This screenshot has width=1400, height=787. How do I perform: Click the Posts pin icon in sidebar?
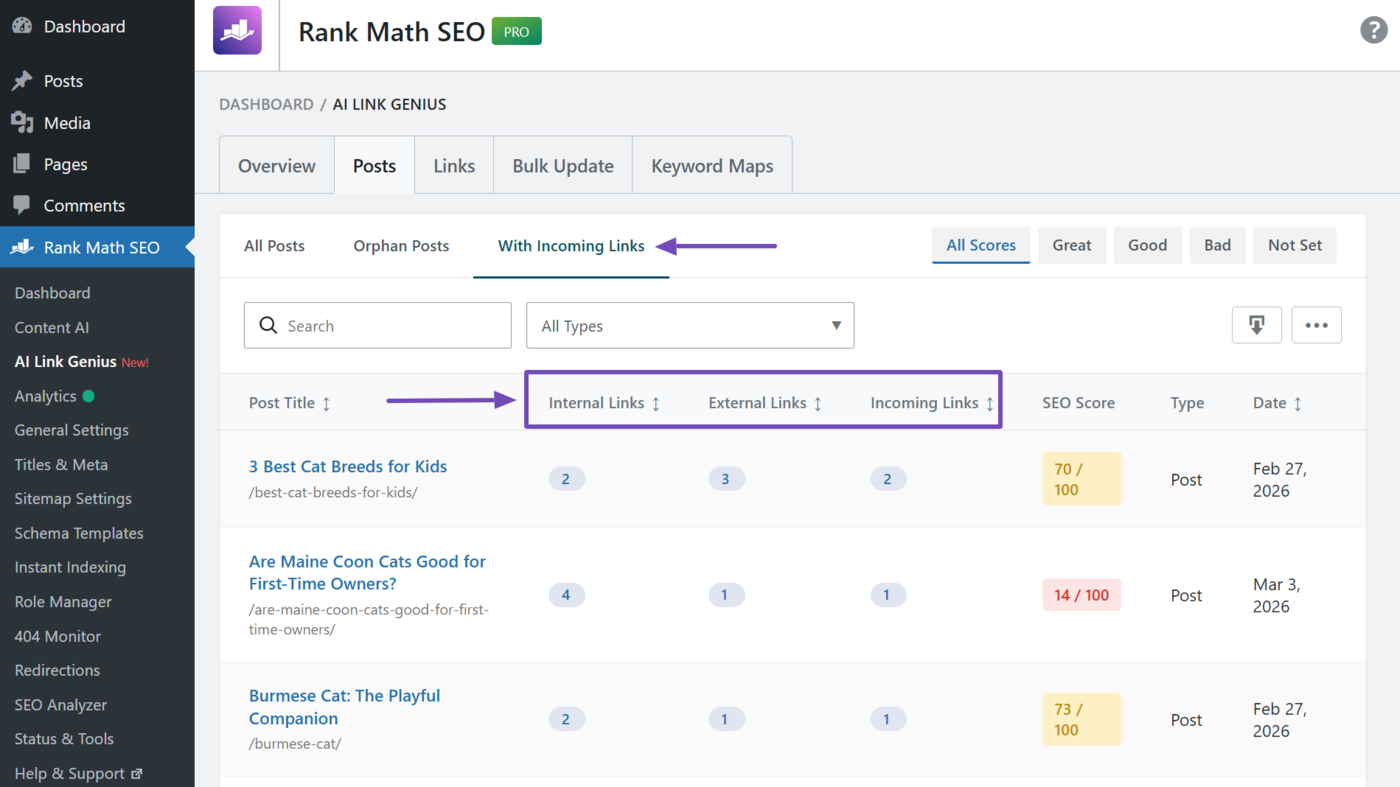coord(22,81)
